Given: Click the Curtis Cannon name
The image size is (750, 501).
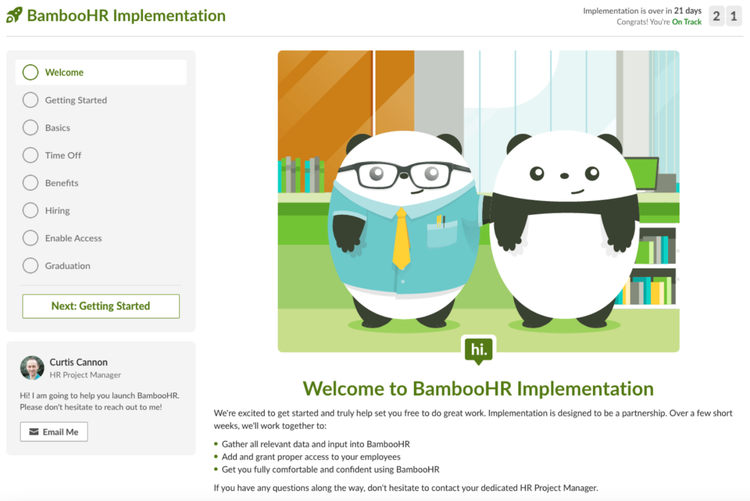Looking at the screenshot, I should point(78,362).
